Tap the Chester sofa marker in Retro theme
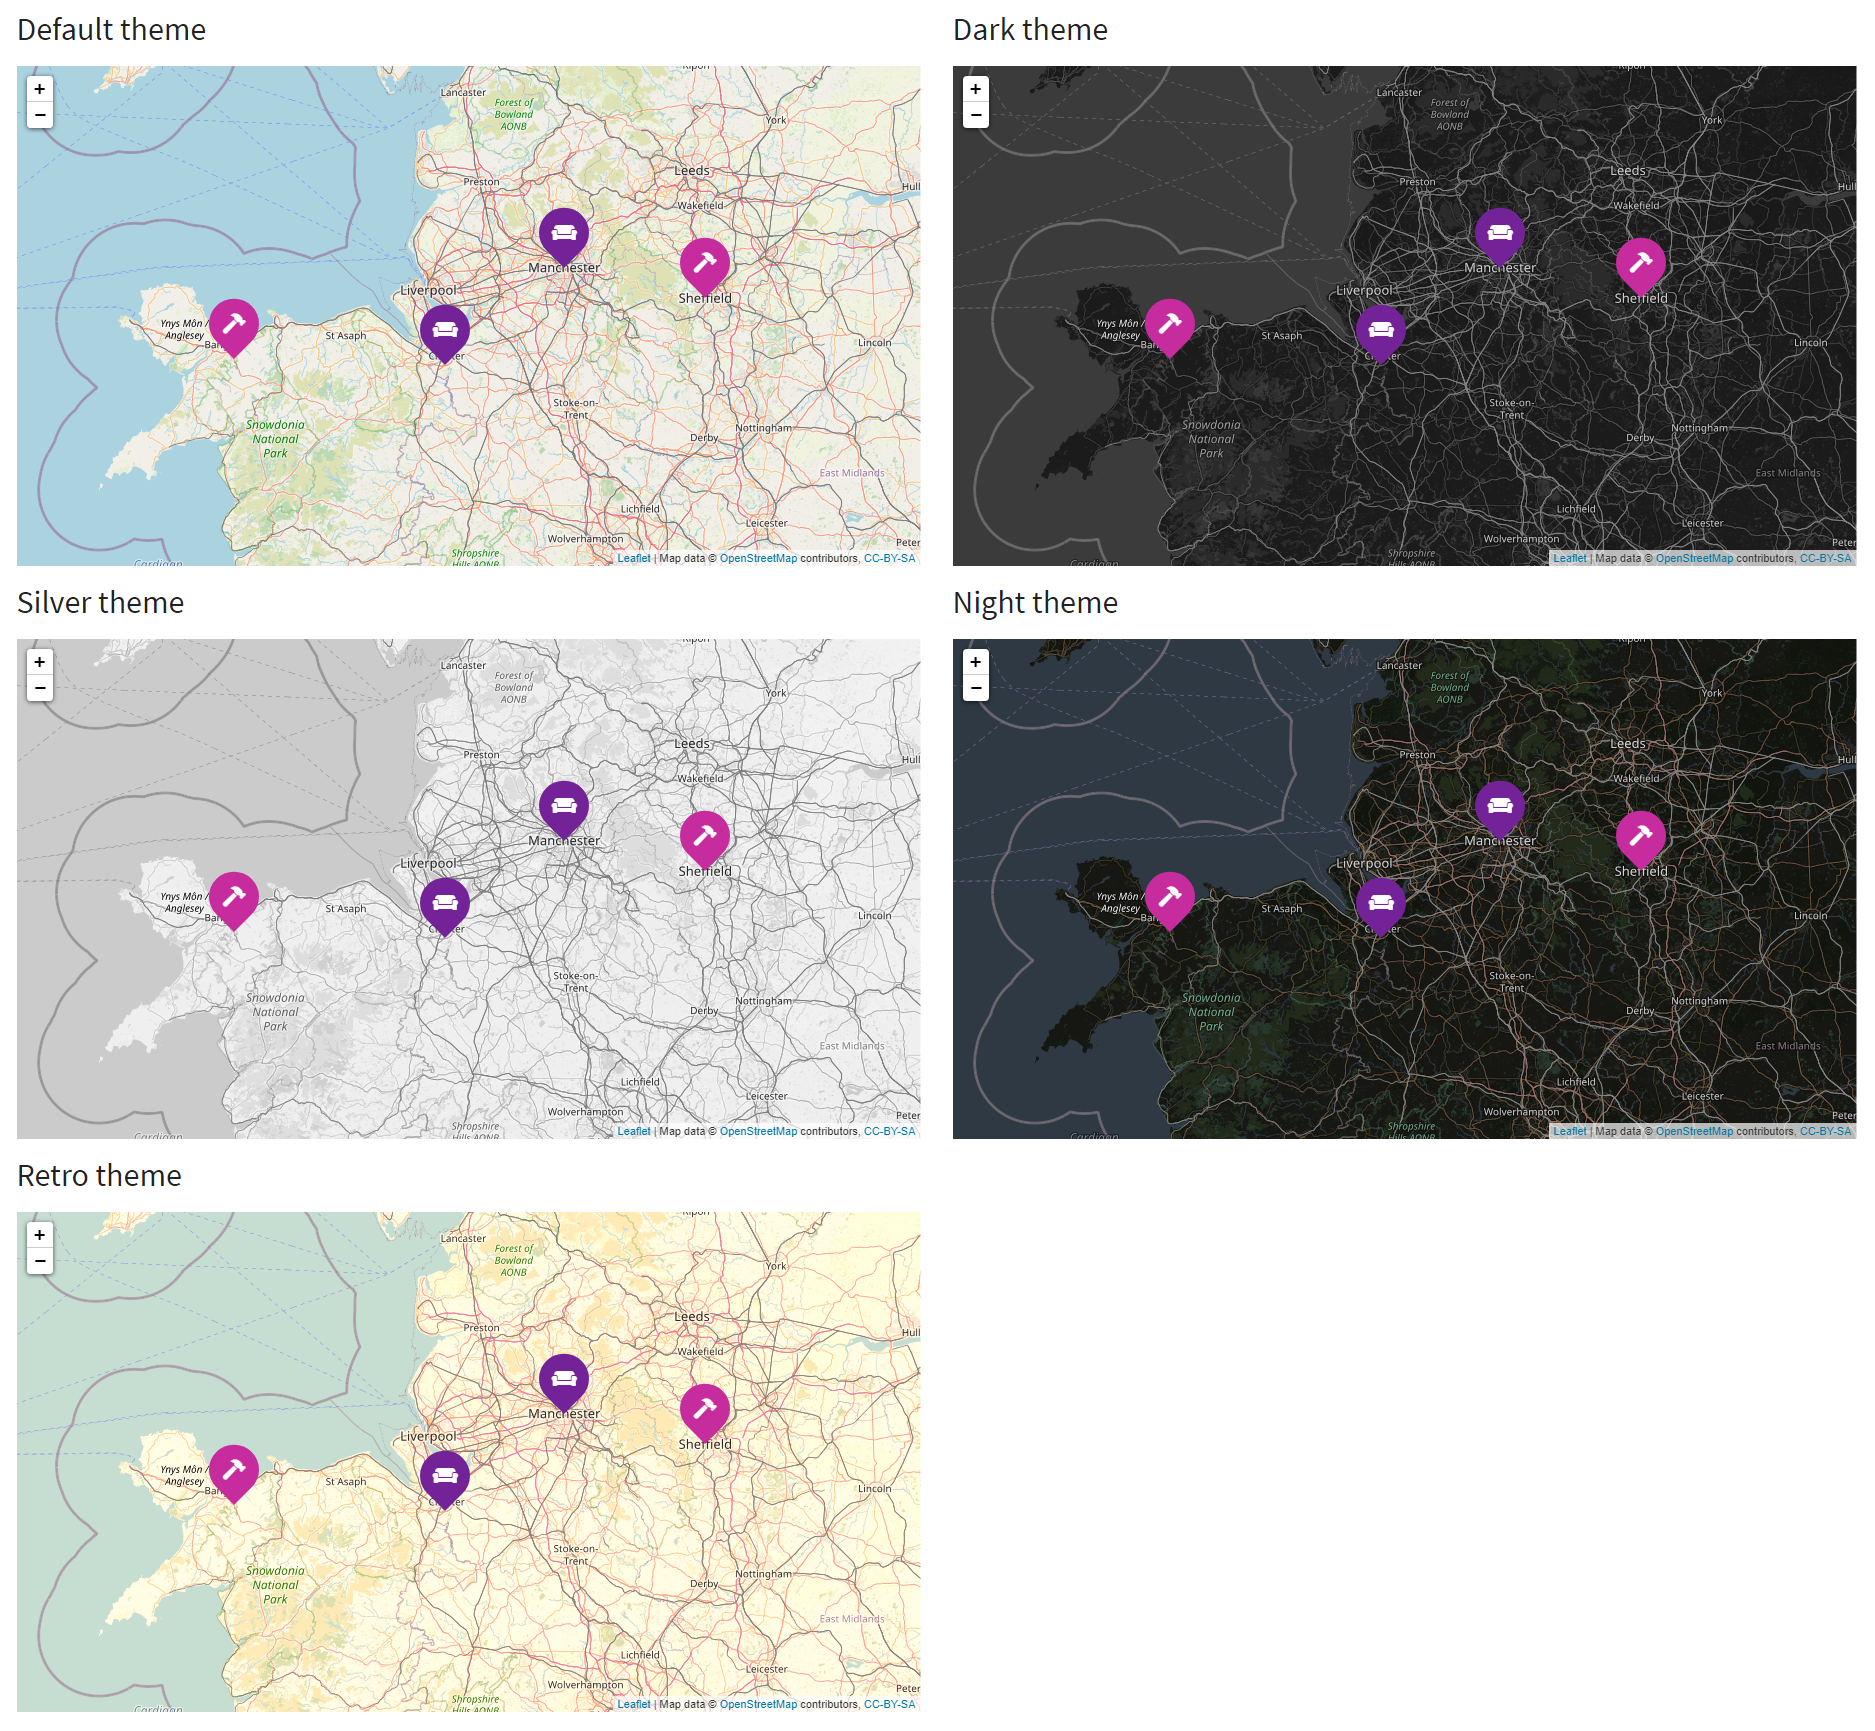Screen dimensions: 1875x1731 (445, 1479)
